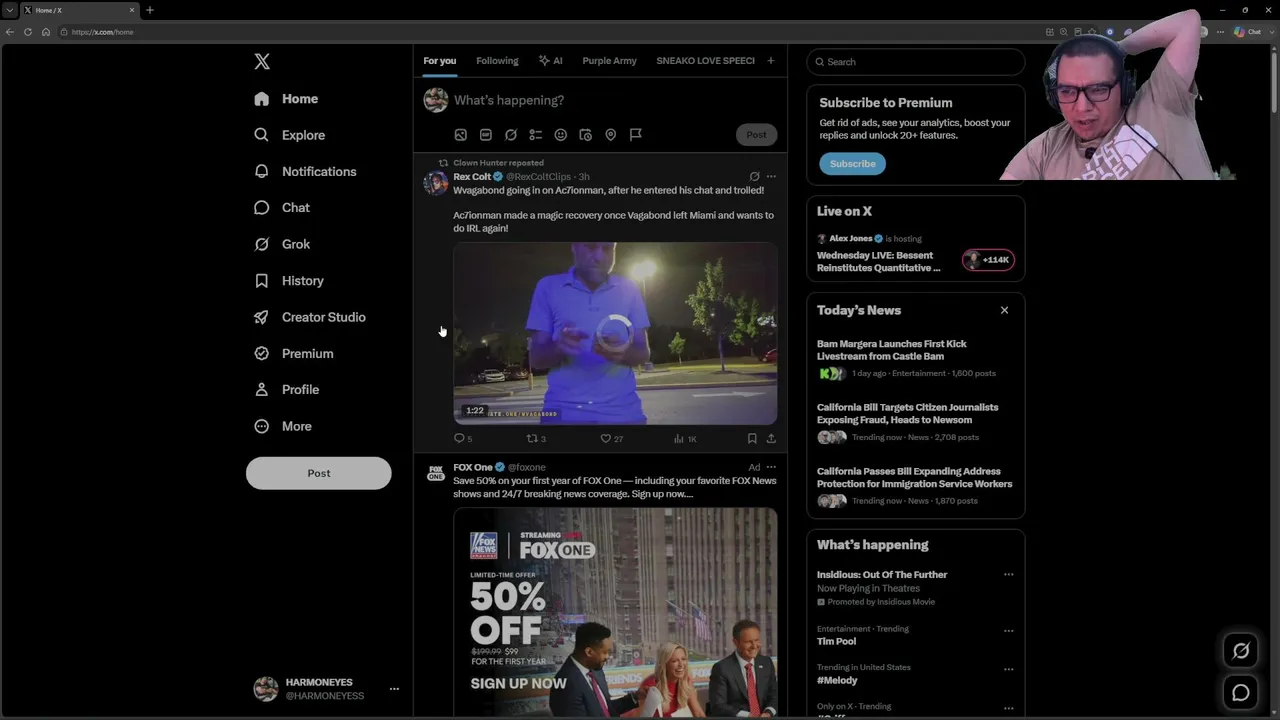1280x720 pixels.
Task: Open HARMONEYES account options menu
Action: pyautogui.click(x=394, y=689)
